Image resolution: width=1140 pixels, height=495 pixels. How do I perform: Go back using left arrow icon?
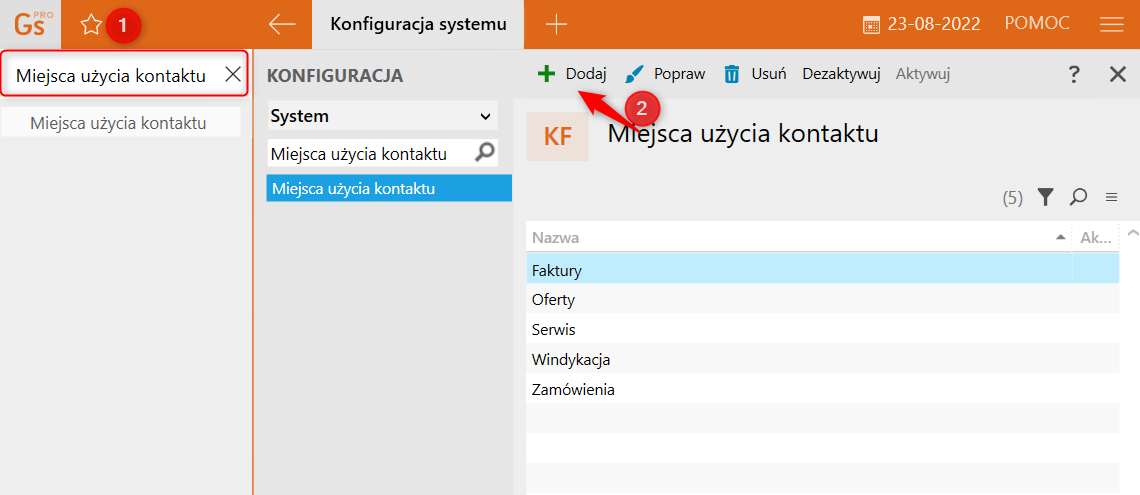[x=282, y=25]
